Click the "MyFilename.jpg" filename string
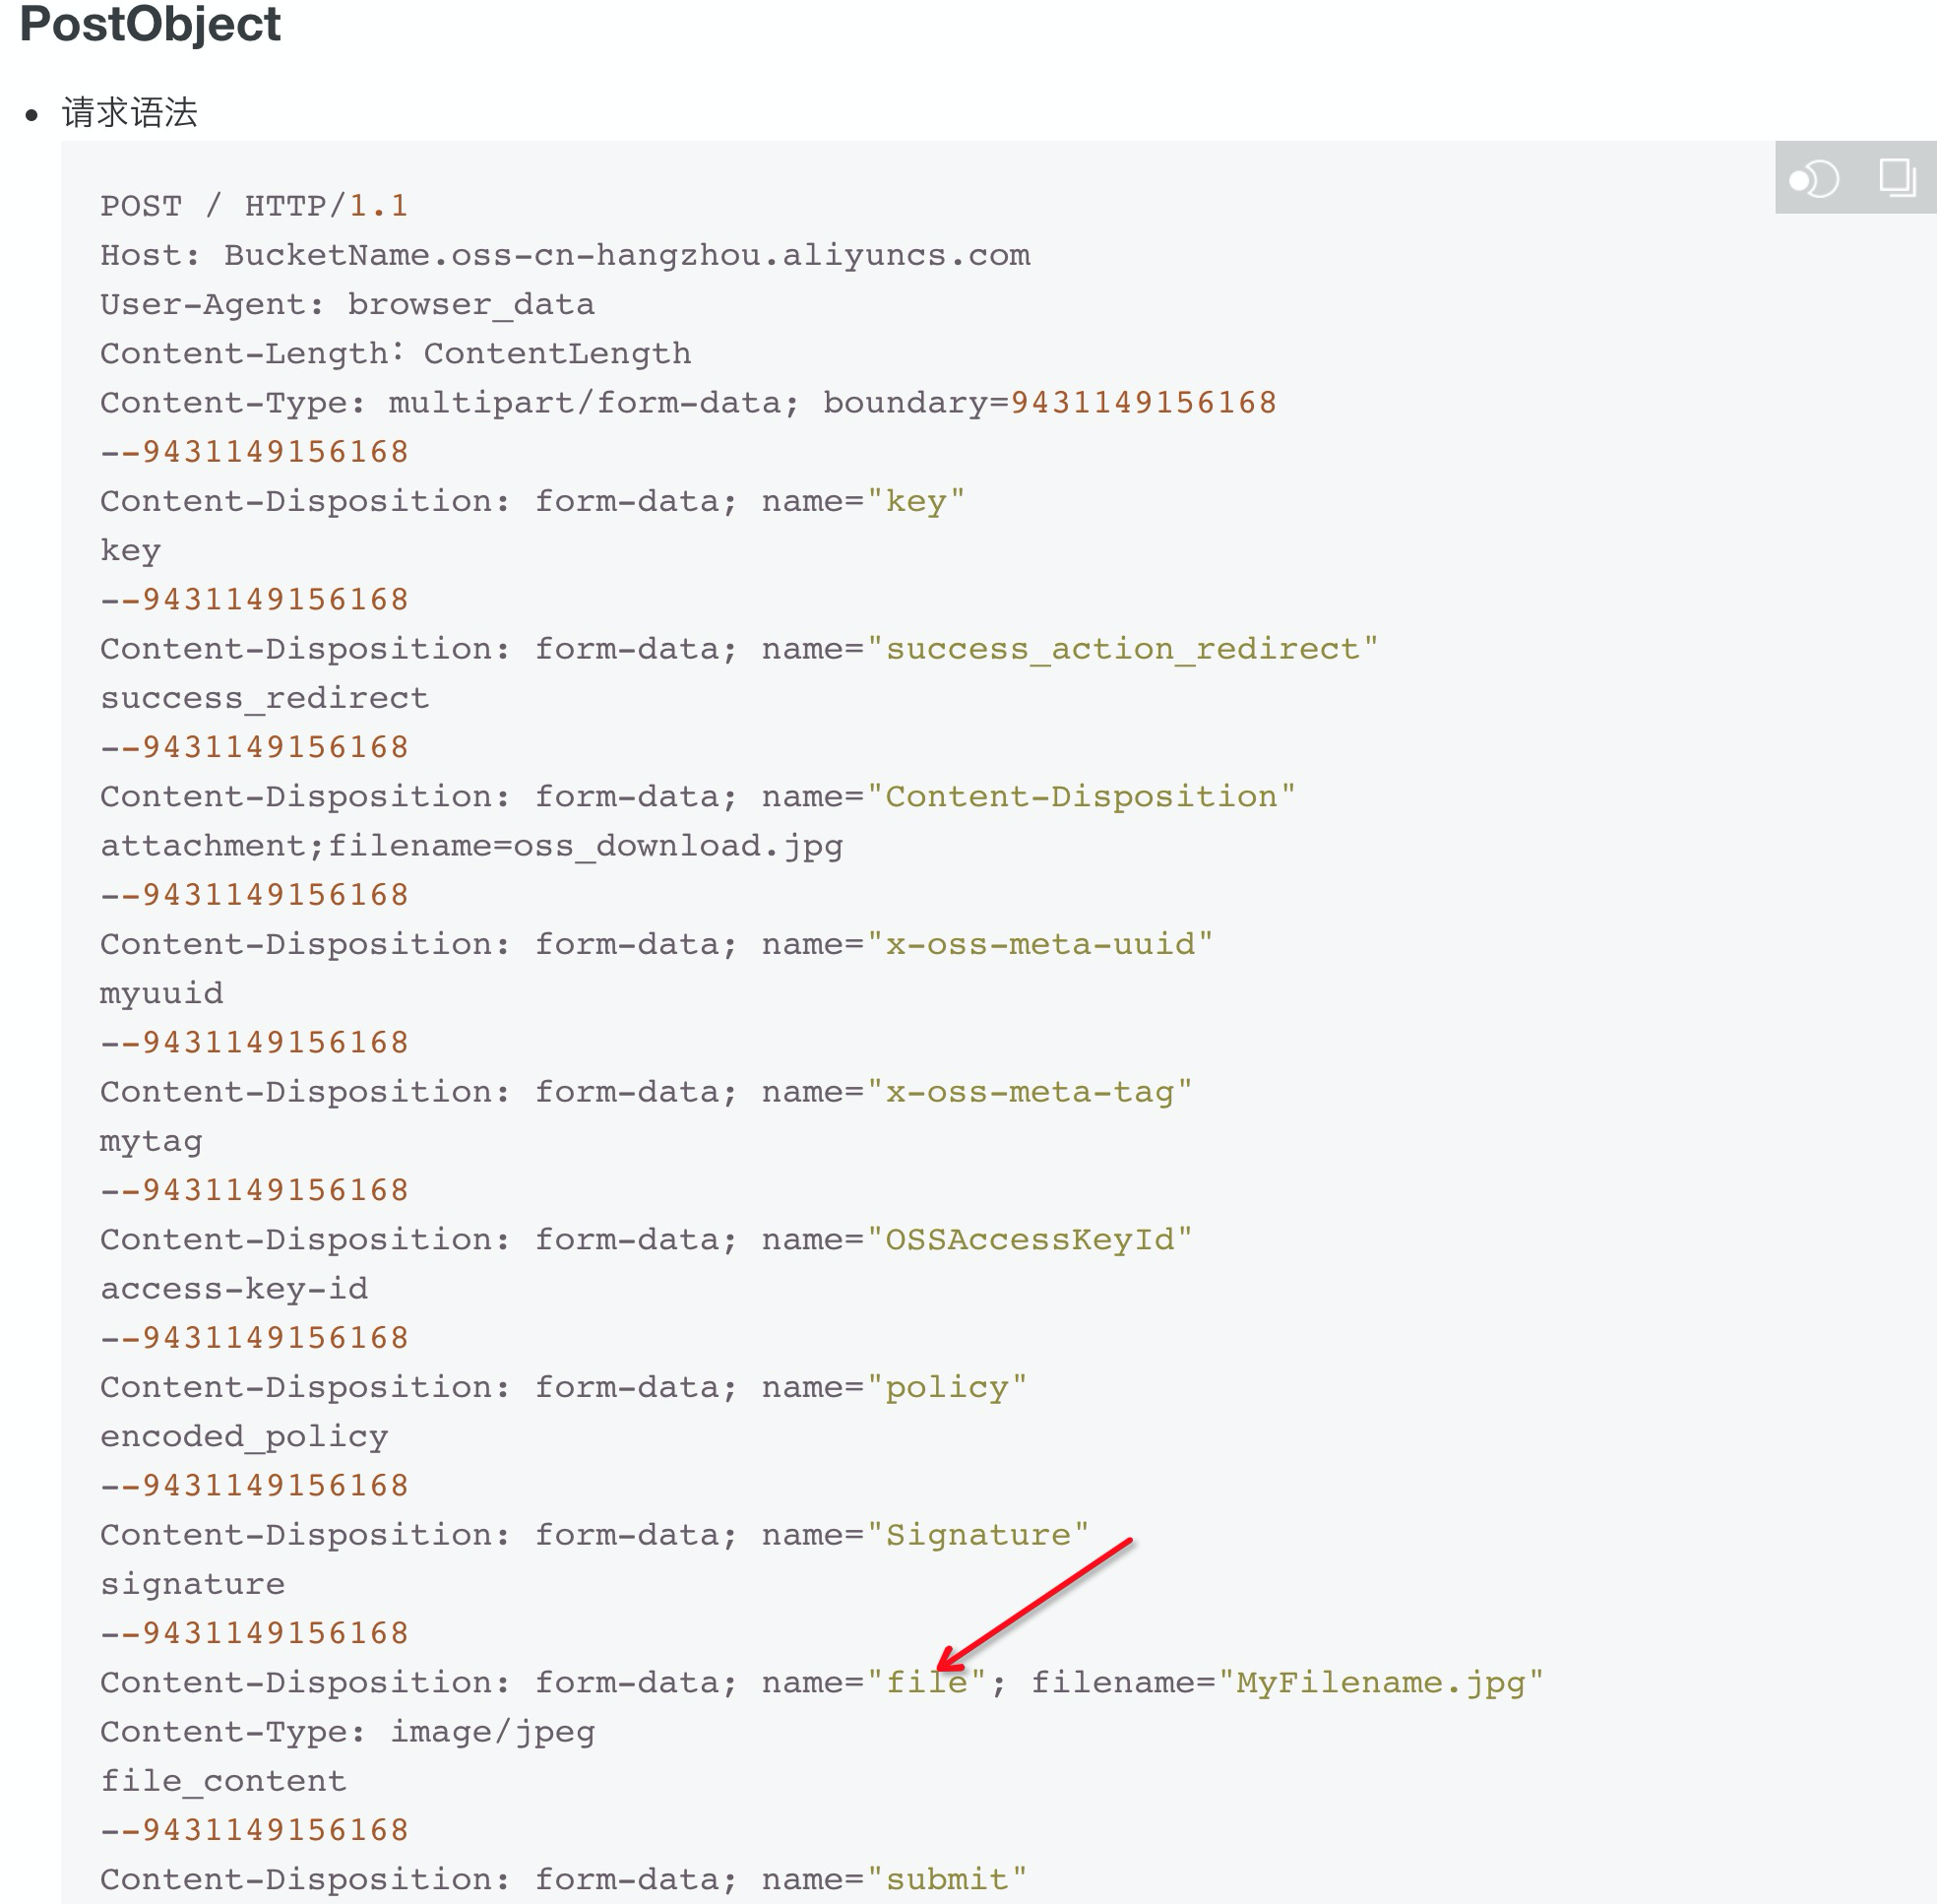This screenshot has height=1904, width=1937. [1380, 1682]
